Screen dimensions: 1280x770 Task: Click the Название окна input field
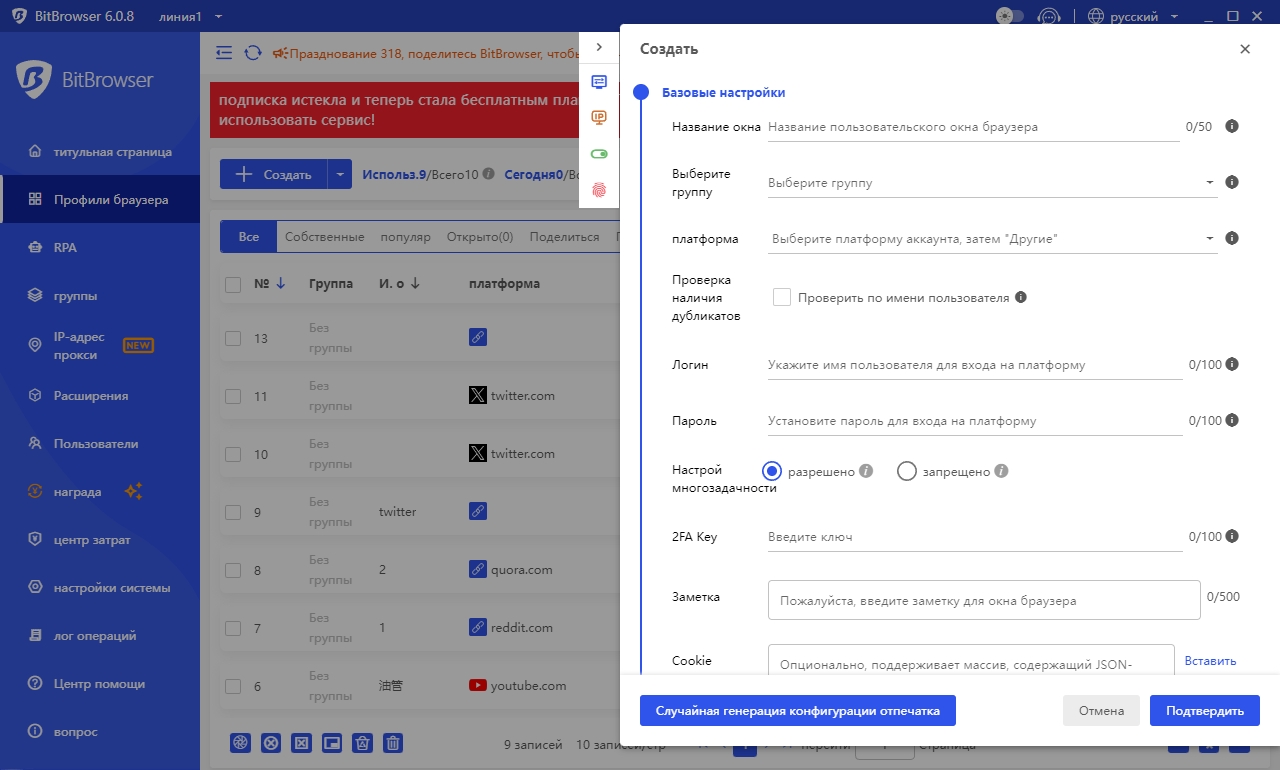[x=973, y=127]
